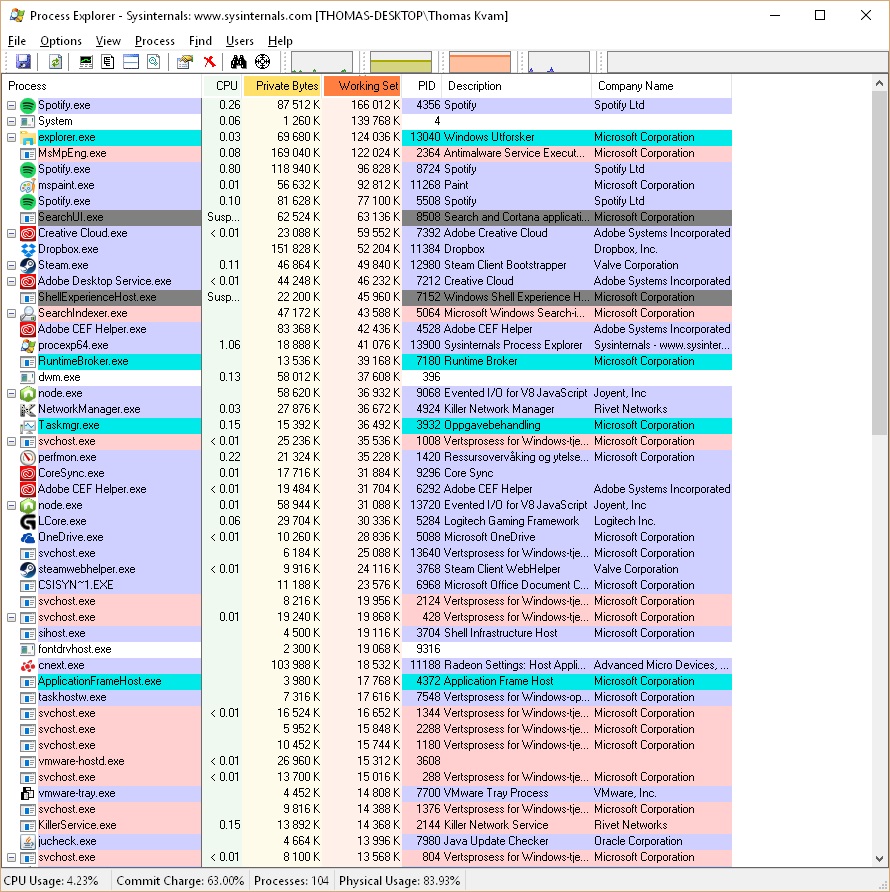Open the Properties toolbar icon
The height and width of the screenshot is (892, 890).
click(x=184, y=61)
